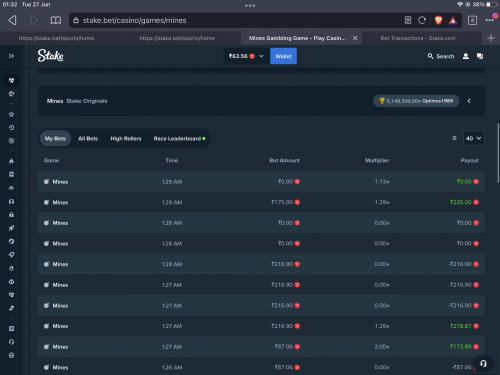Open browser bookmarks book icon
Screen dimensions: 500x375
coord(56,20)
